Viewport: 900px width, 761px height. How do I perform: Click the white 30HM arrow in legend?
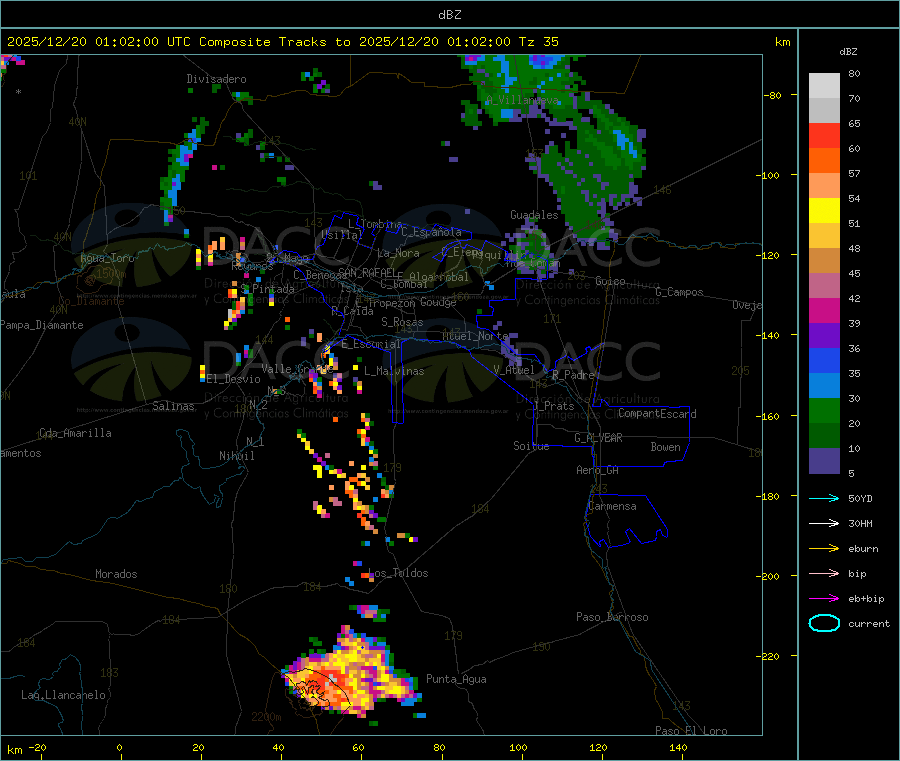tap(824, 523)
